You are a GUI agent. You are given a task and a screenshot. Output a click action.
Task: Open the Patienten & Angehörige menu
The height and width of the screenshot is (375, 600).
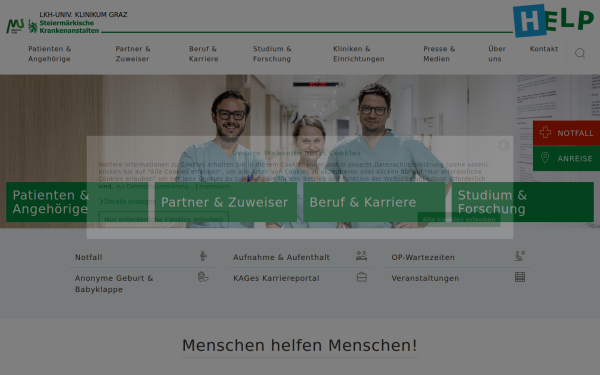click(50, 54)
